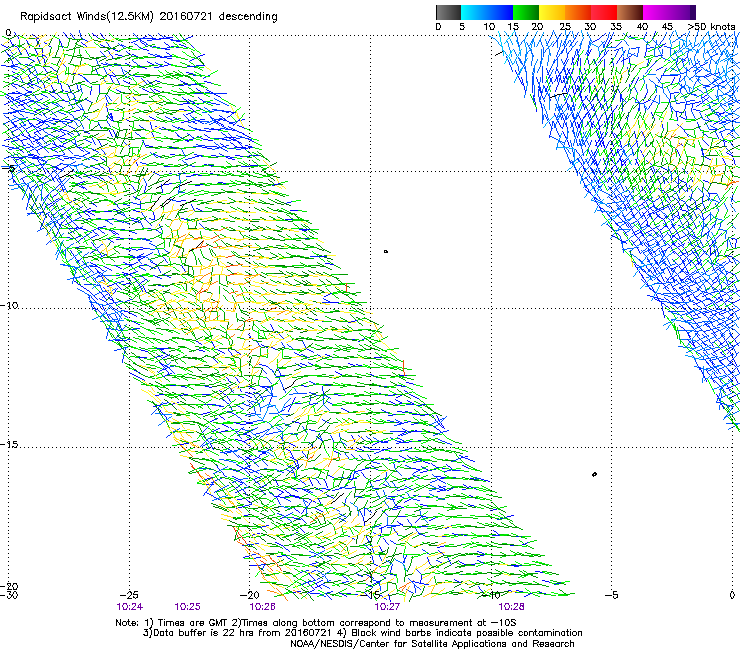Click the magenta 40-45 knots legend segment
Screen dimensions: 740x650
point(656,12)
